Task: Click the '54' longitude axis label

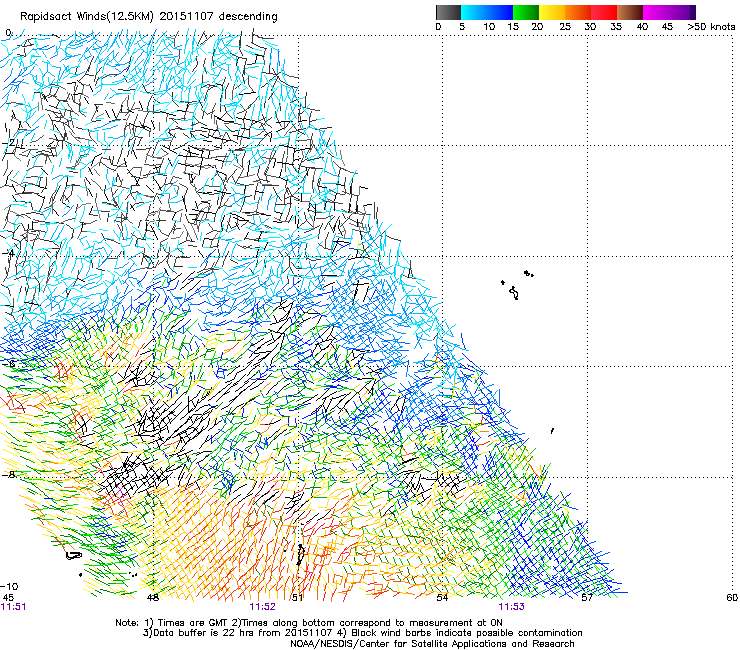Action: (x=442, y=598)
